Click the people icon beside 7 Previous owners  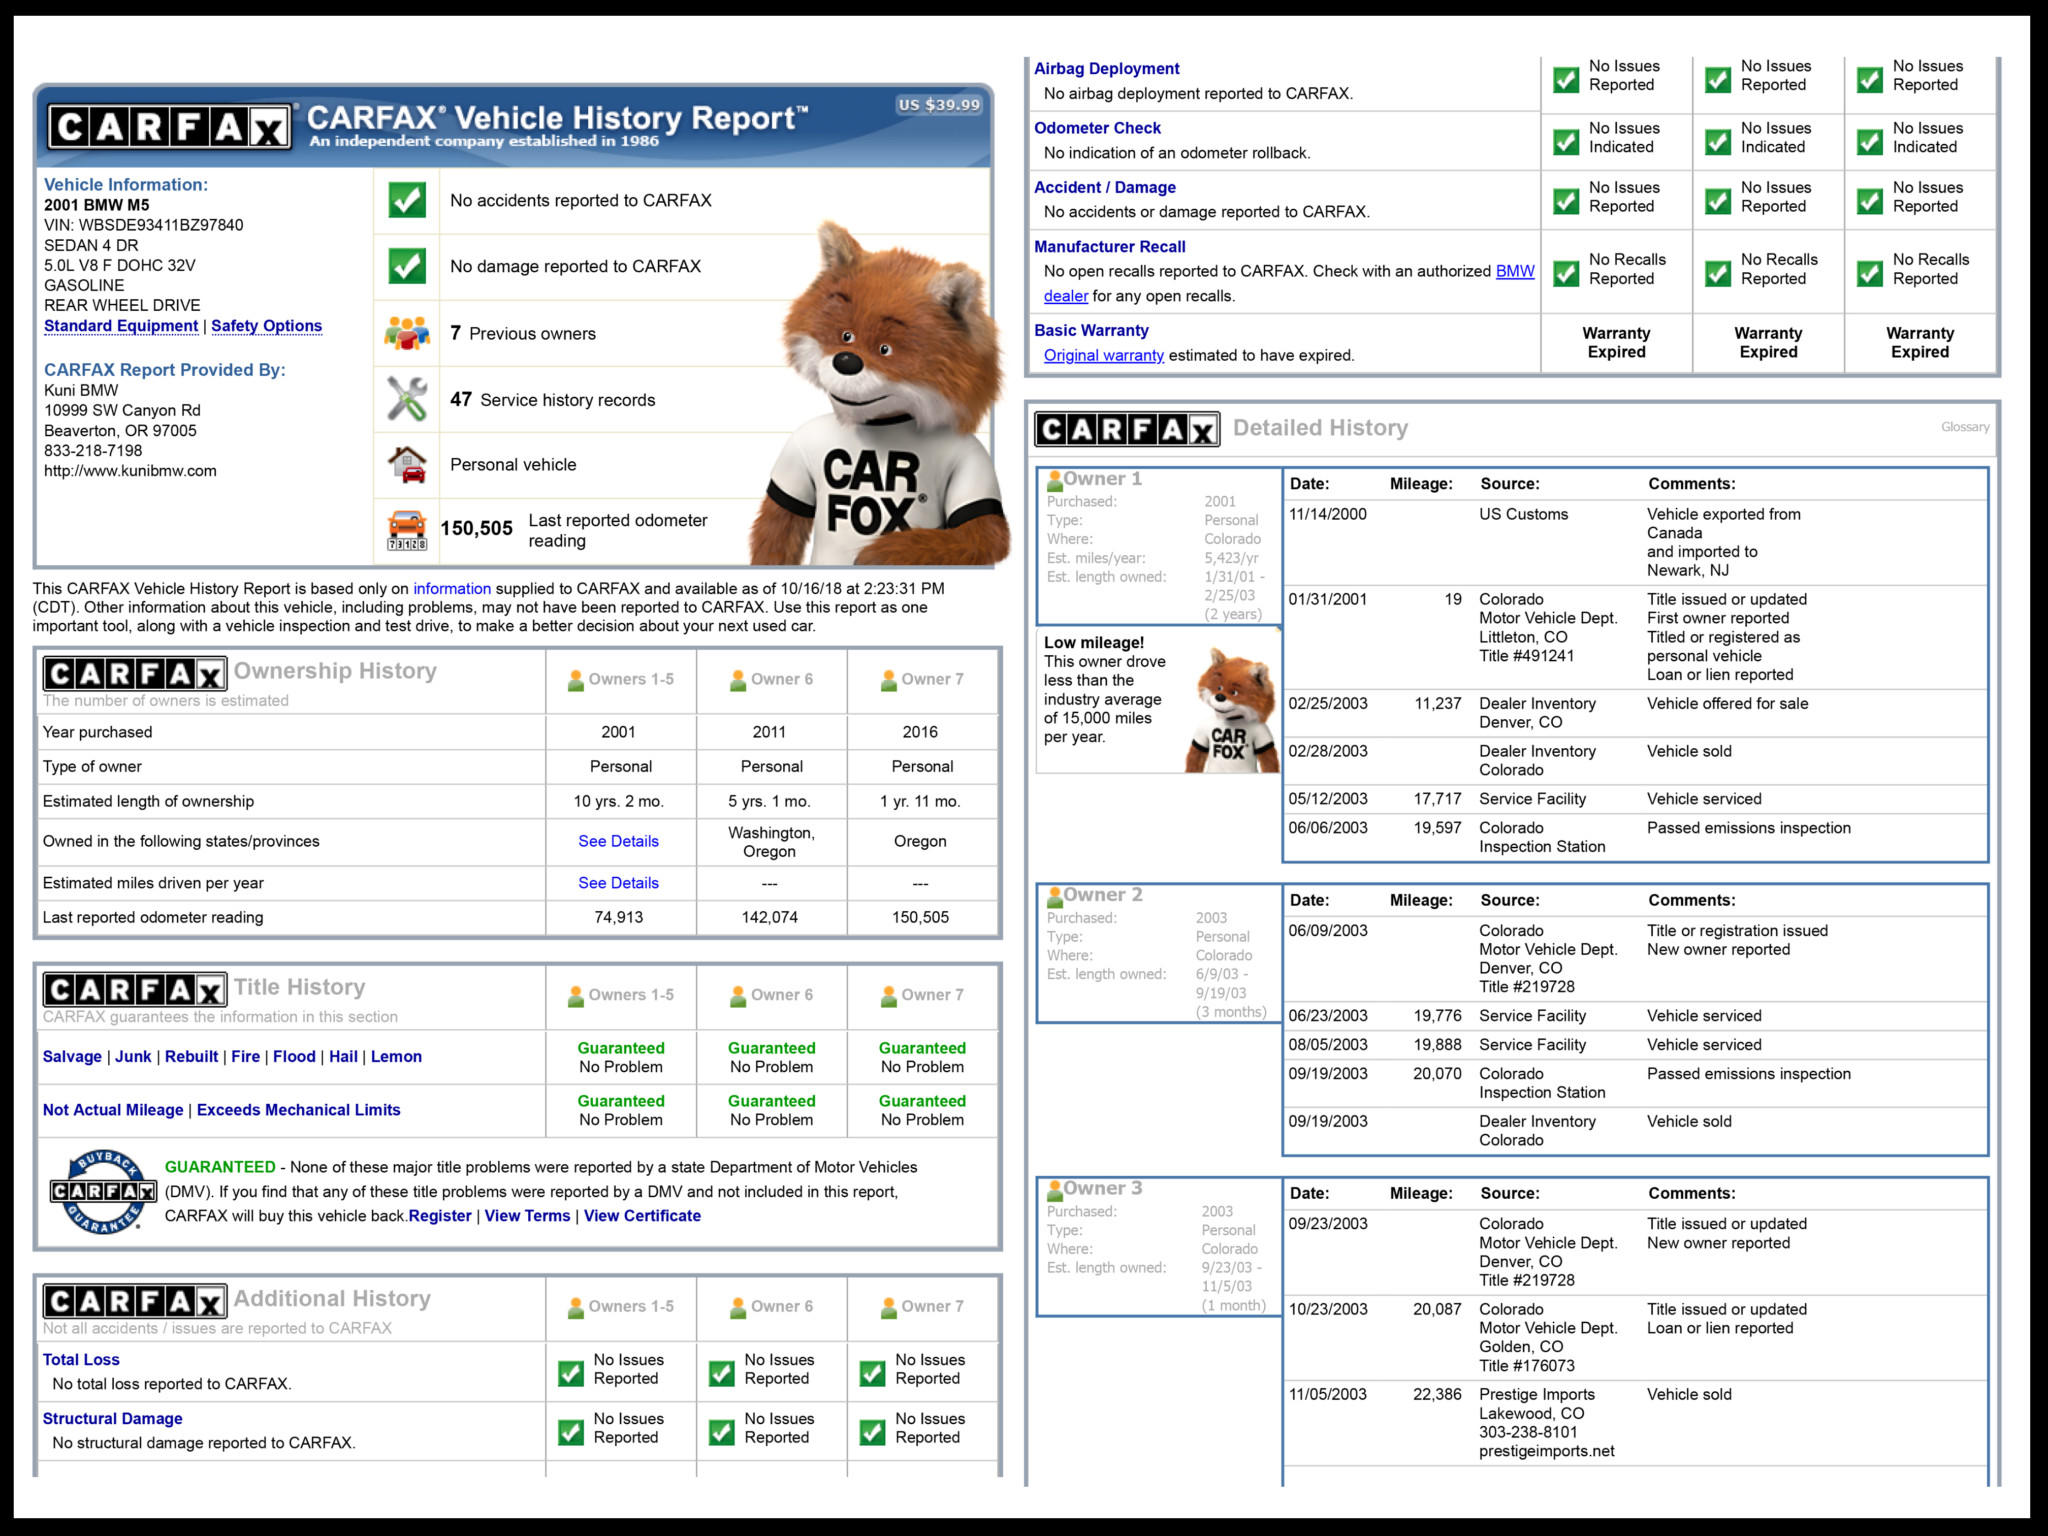point(407,333)
